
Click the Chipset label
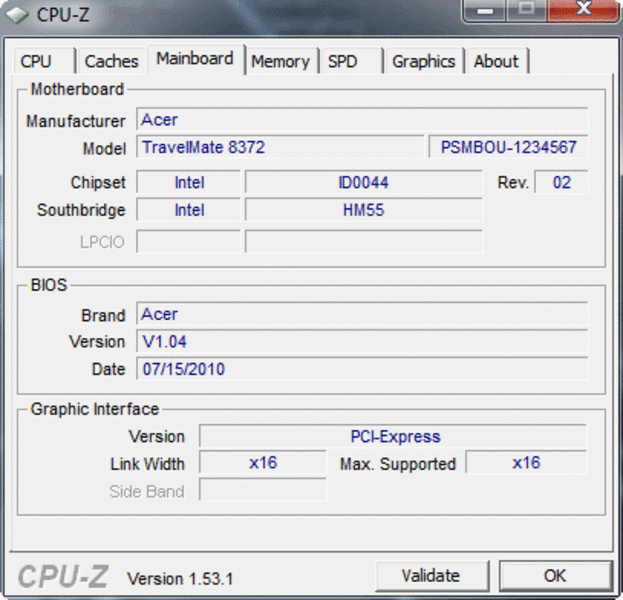tap(98, 182)
